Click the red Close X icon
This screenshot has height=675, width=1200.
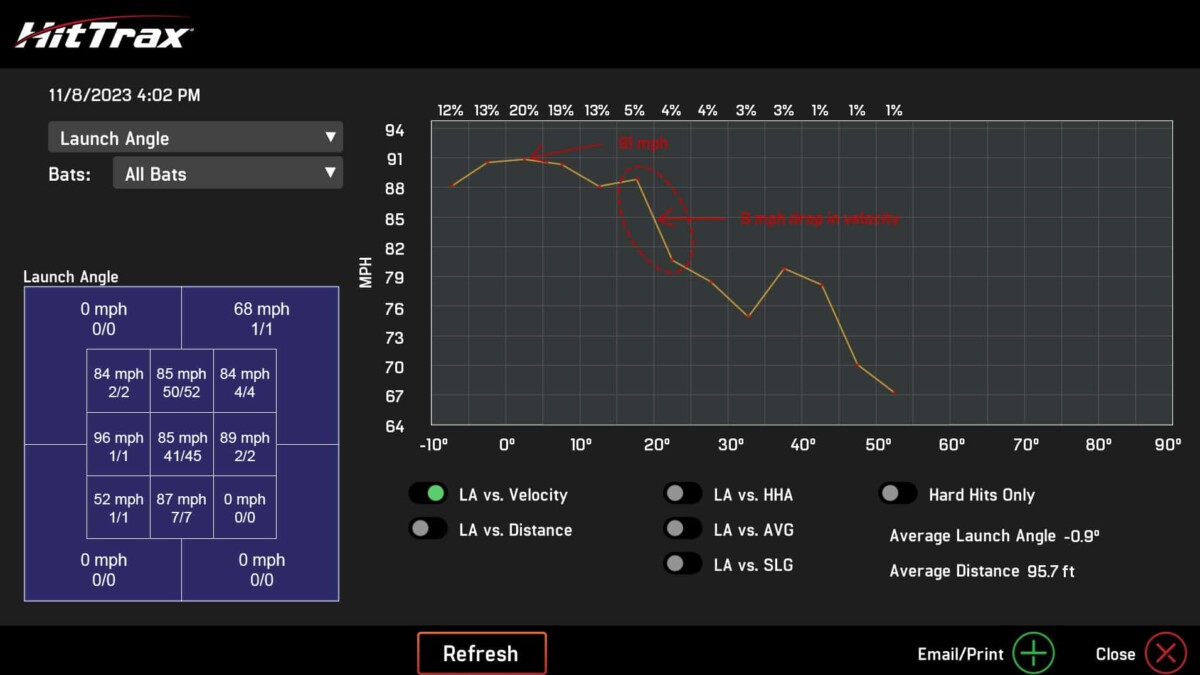click(1165, 653)
